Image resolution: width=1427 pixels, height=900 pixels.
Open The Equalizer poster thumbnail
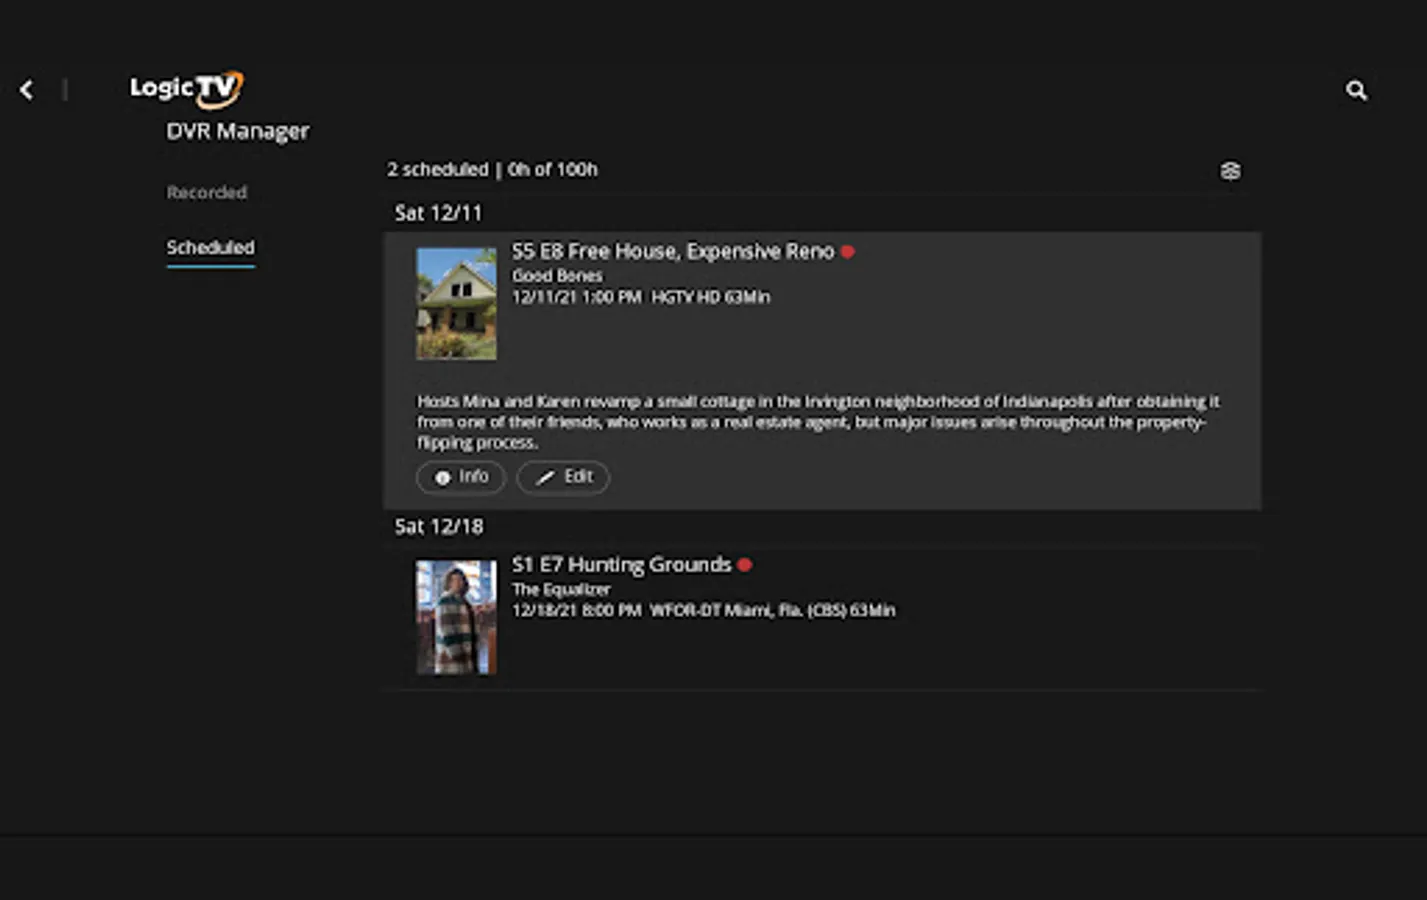(456, 617)
